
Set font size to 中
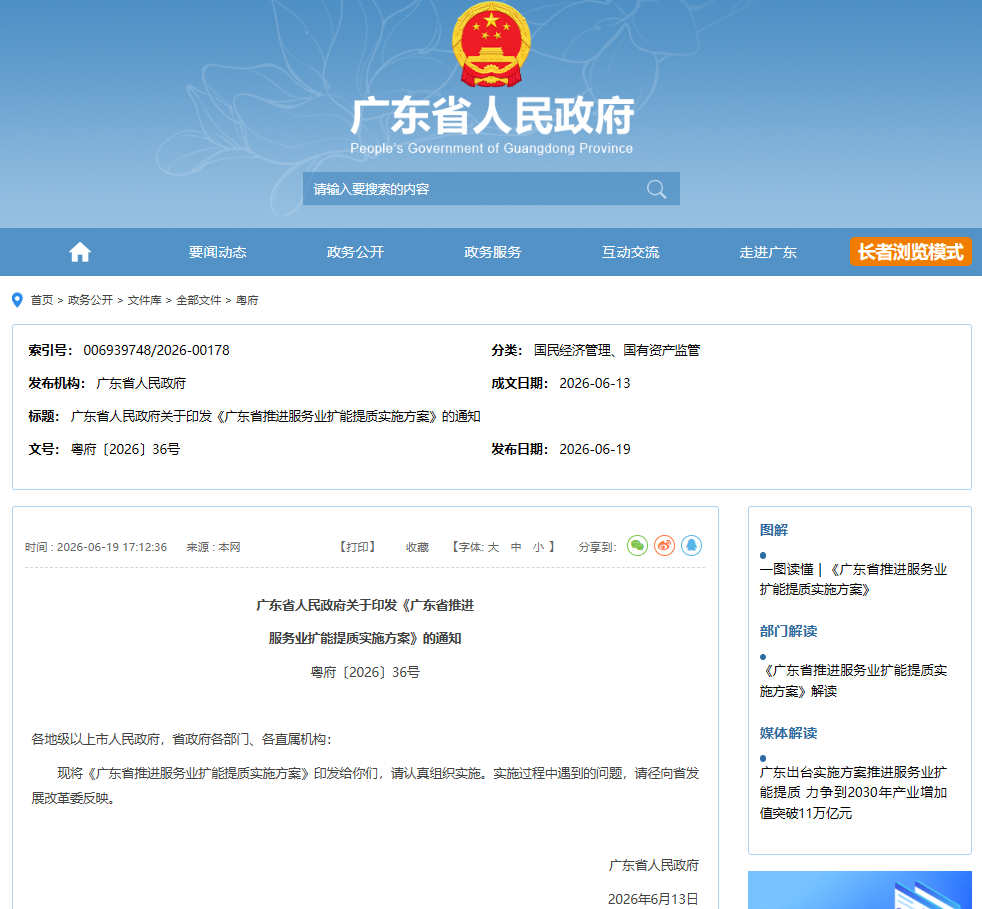pos(516,547)
